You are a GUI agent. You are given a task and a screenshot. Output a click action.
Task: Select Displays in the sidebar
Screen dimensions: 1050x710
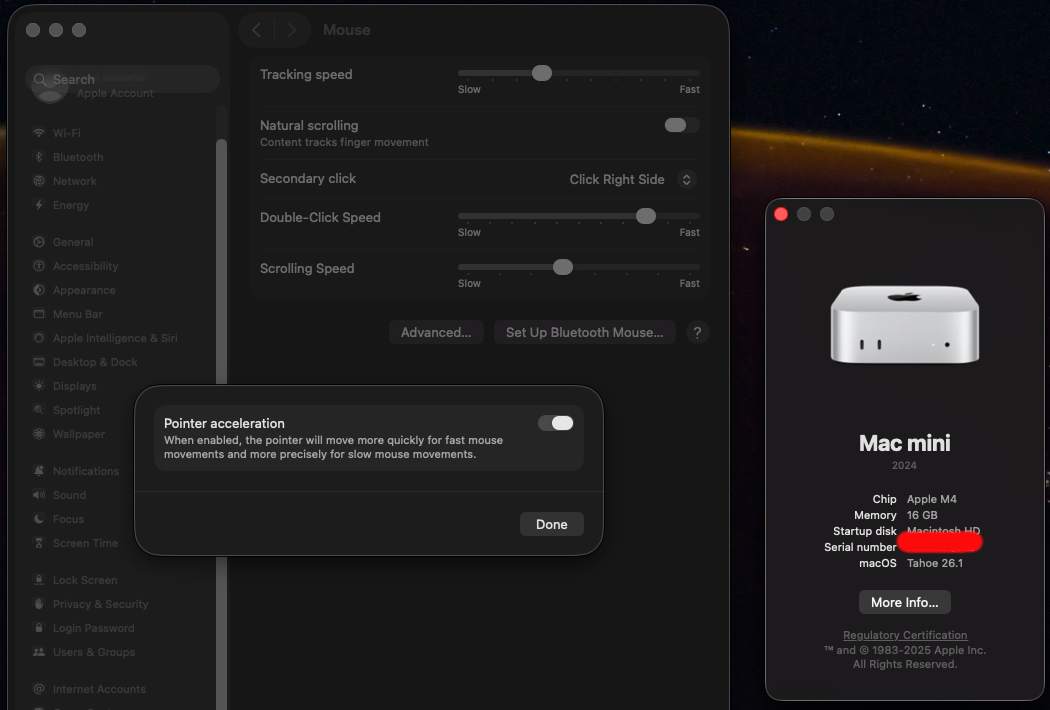coord(123,386)
